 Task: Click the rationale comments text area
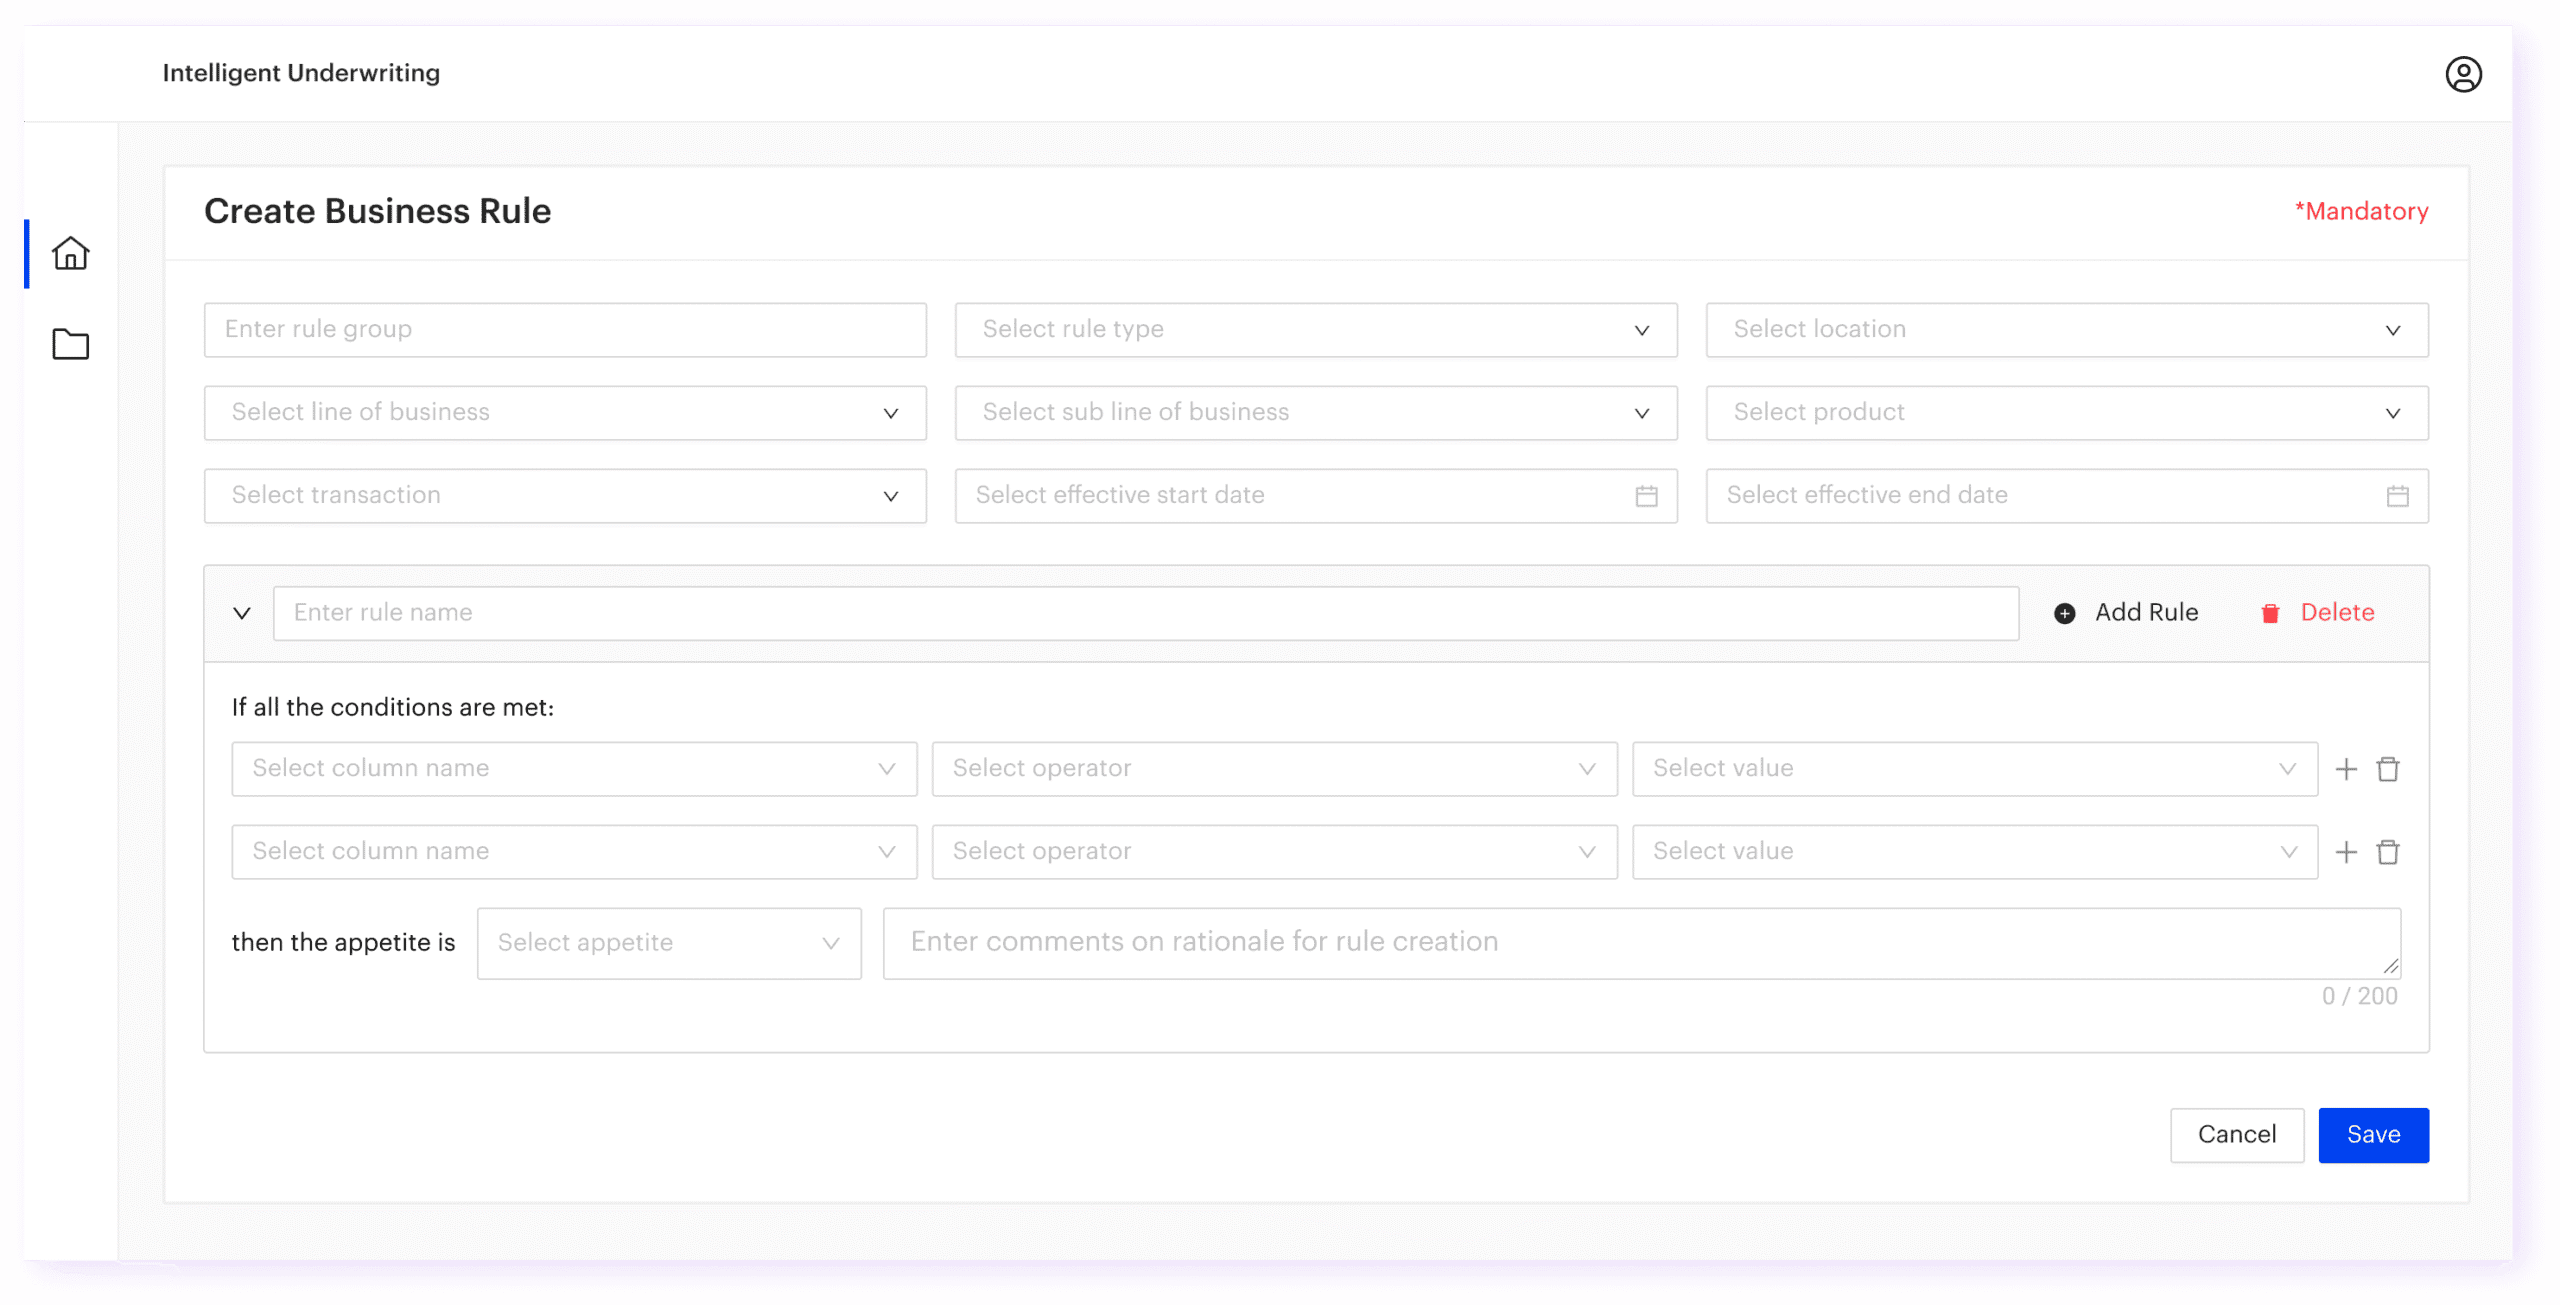(x=1640, y=943)
